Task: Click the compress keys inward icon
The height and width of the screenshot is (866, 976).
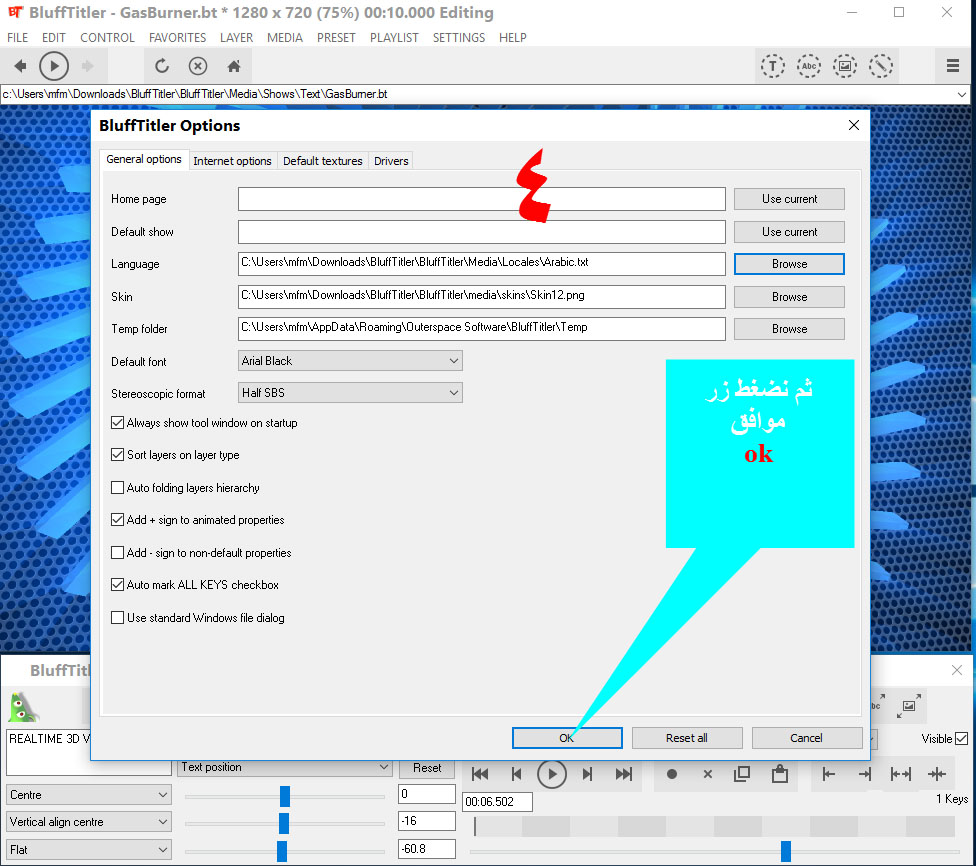Action: 937,774
